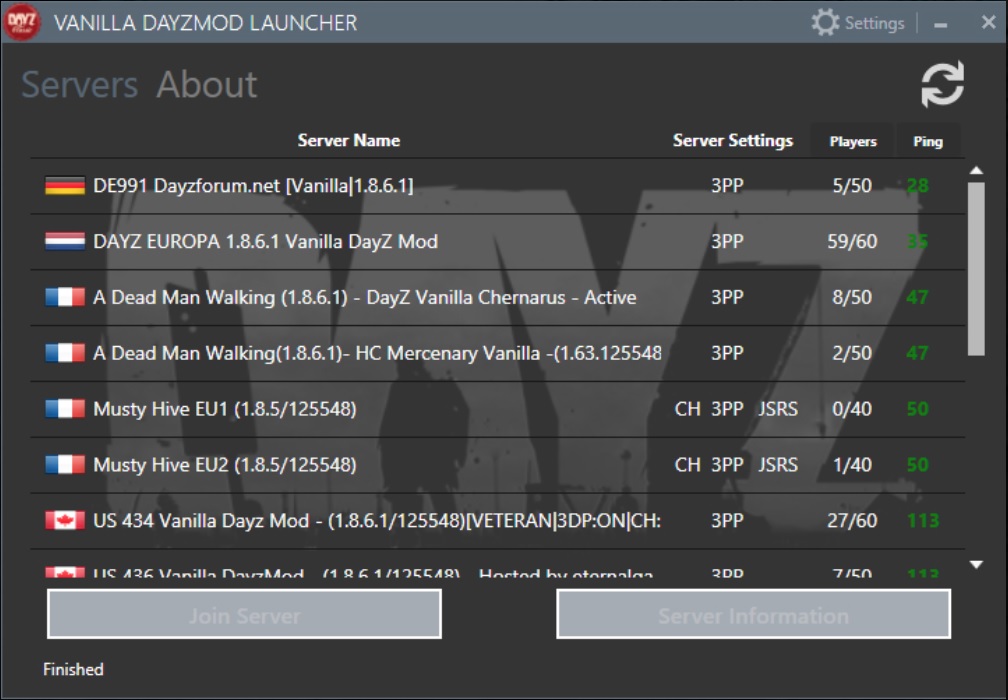Sort by Players column header
1008x700 pixels.
click(853, 141)
